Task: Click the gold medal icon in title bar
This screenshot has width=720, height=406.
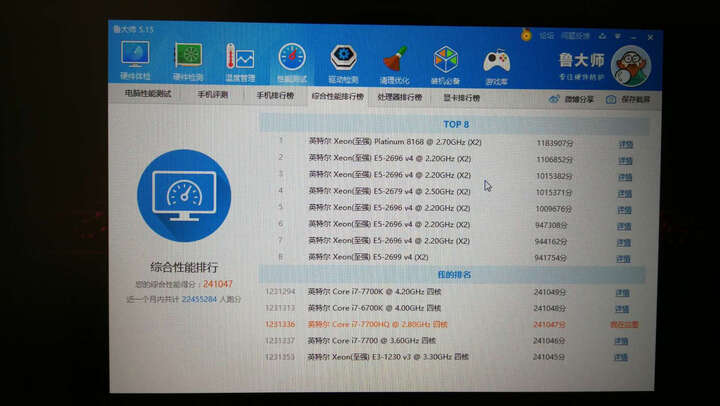Action: click(x=526, y=35)
